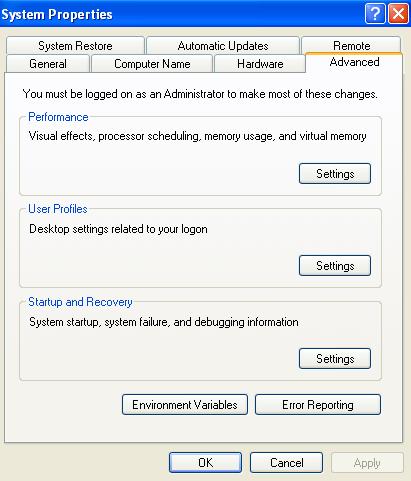Select the Advanced tab
Screen dimensions: 411x481
point(354,62)
